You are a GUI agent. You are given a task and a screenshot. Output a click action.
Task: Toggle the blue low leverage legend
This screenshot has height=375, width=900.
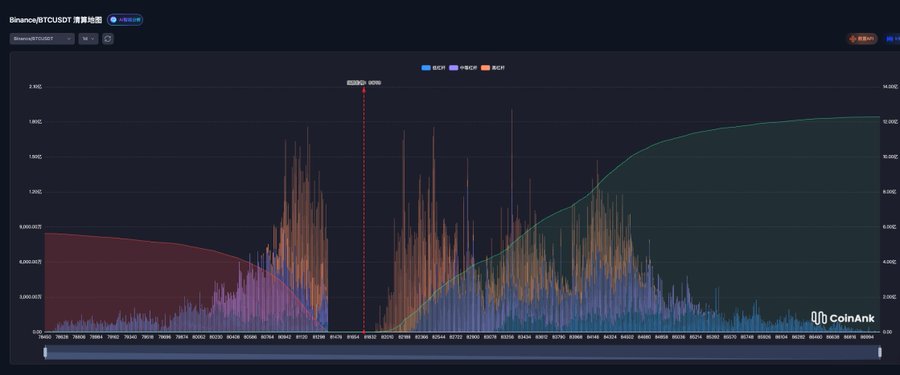[433, 68]
